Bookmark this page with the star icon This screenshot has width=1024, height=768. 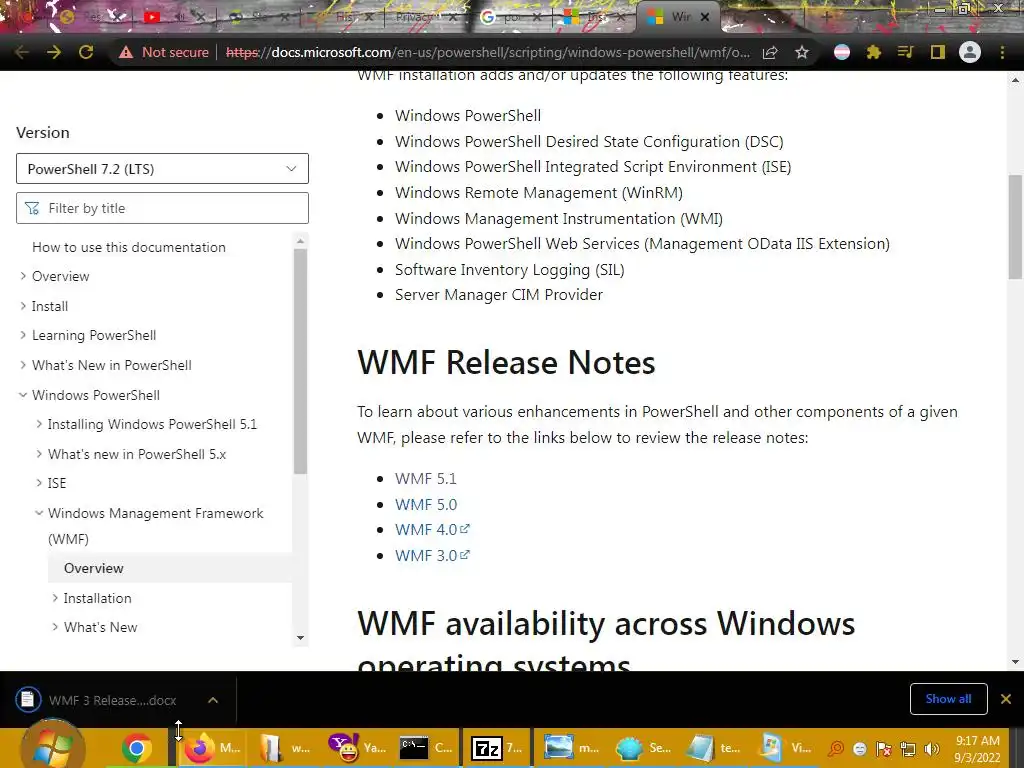[802, 52]
